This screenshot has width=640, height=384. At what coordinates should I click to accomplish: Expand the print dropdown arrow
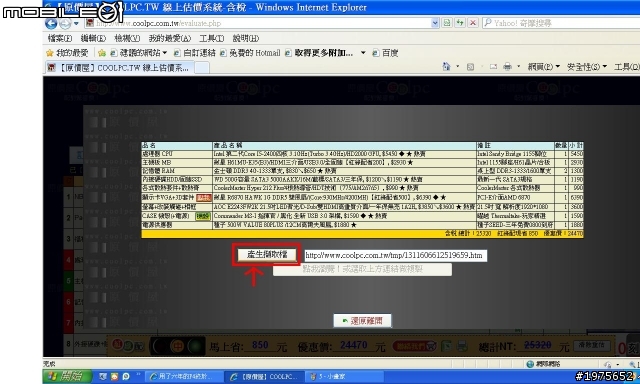[x=518, y=67]
